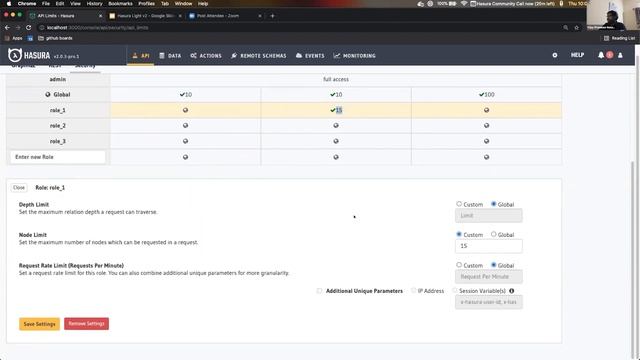The width and height of the screenshot is (640, 360).
Task: Switch to the Zoom browser tab
Action: click(224, 16)
